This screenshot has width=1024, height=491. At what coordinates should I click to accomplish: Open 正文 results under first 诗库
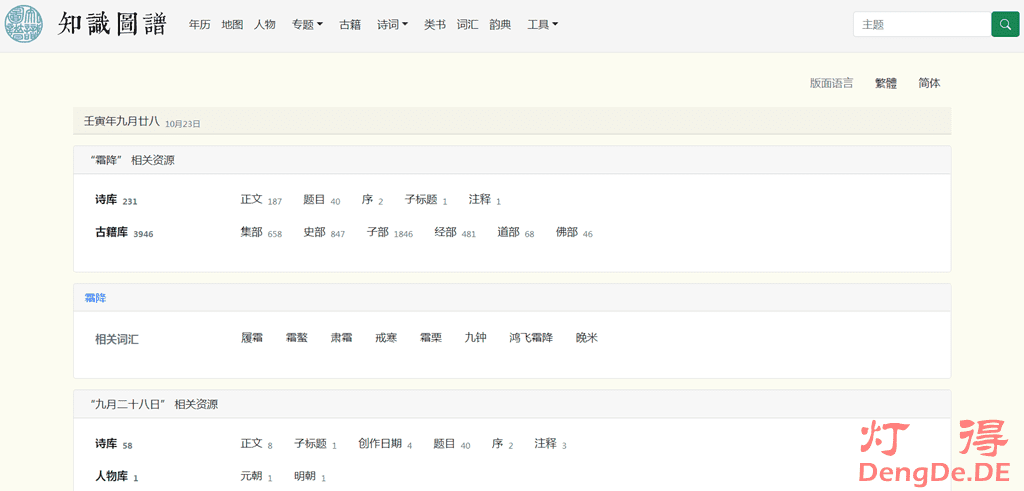pyautogui.click(x=251, y=199)
